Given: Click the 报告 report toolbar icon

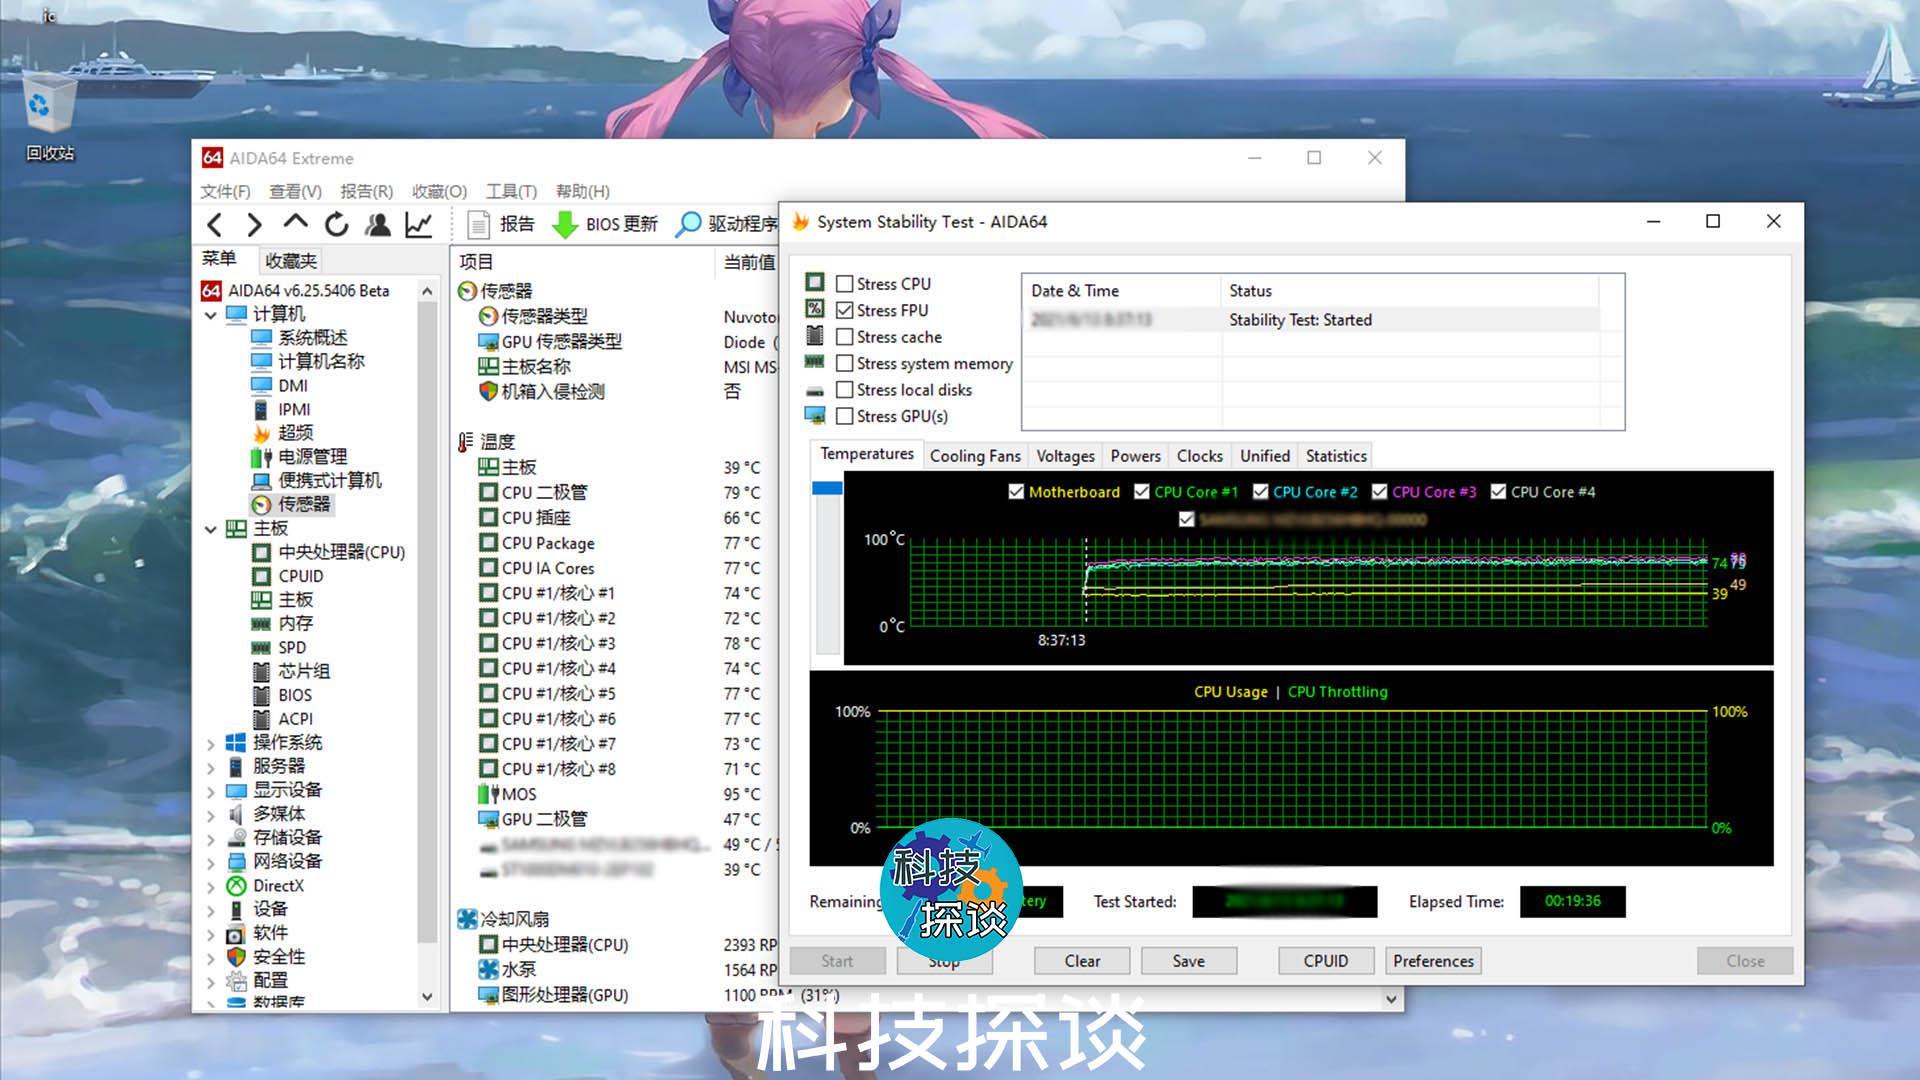Looking at the screenshot, I should point(479,224).
